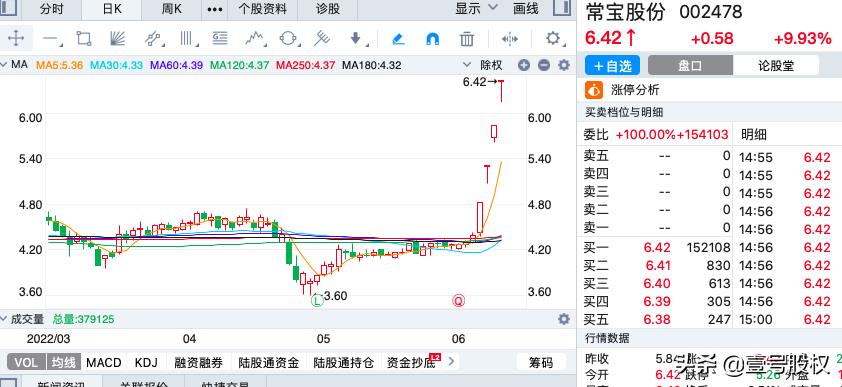Screen dimensions: 842x387
Task: Select the KDJ indicator
Action: tap(146, 362)
